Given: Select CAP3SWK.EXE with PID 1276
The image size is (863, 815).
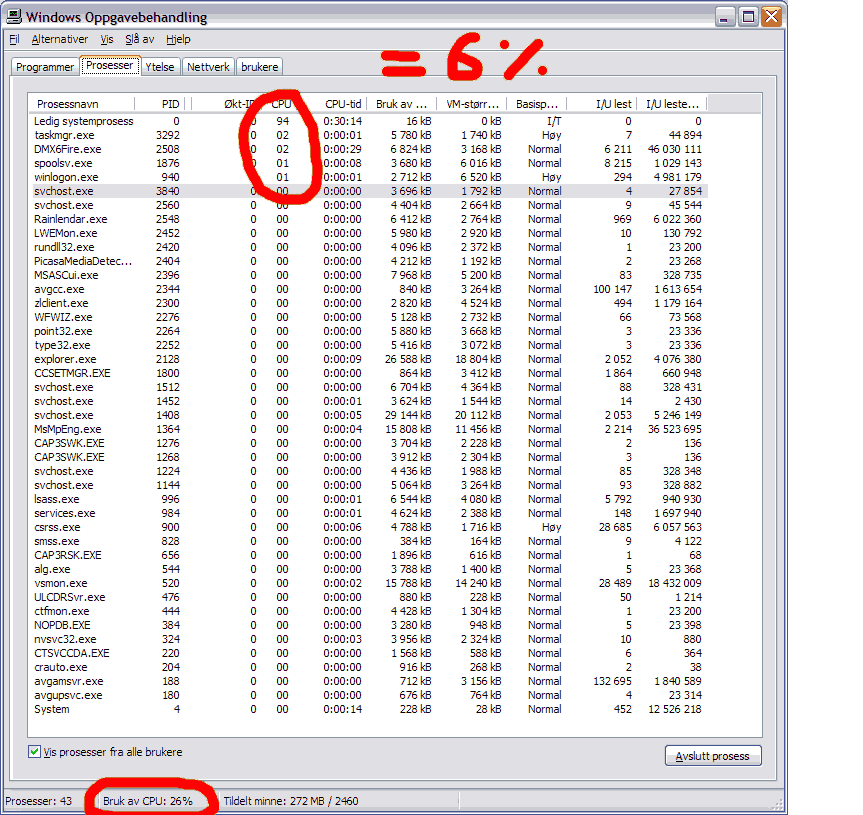Looking at the screenshot, I should pos(368,443).
